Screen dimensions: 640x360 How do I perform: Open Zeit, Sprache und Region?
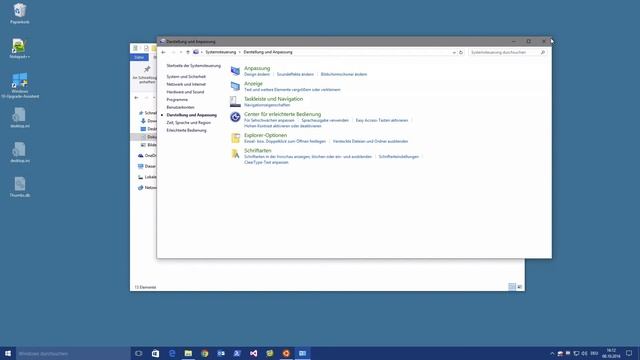[x=189, y=122]
